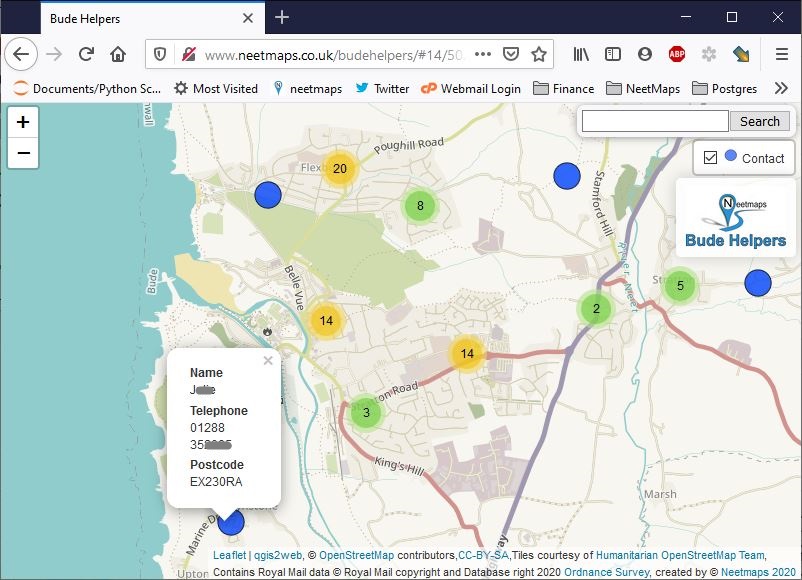The width and height of the screenshot is (802, 580).
Task: Reload the current page
Action: pos(86,54)
